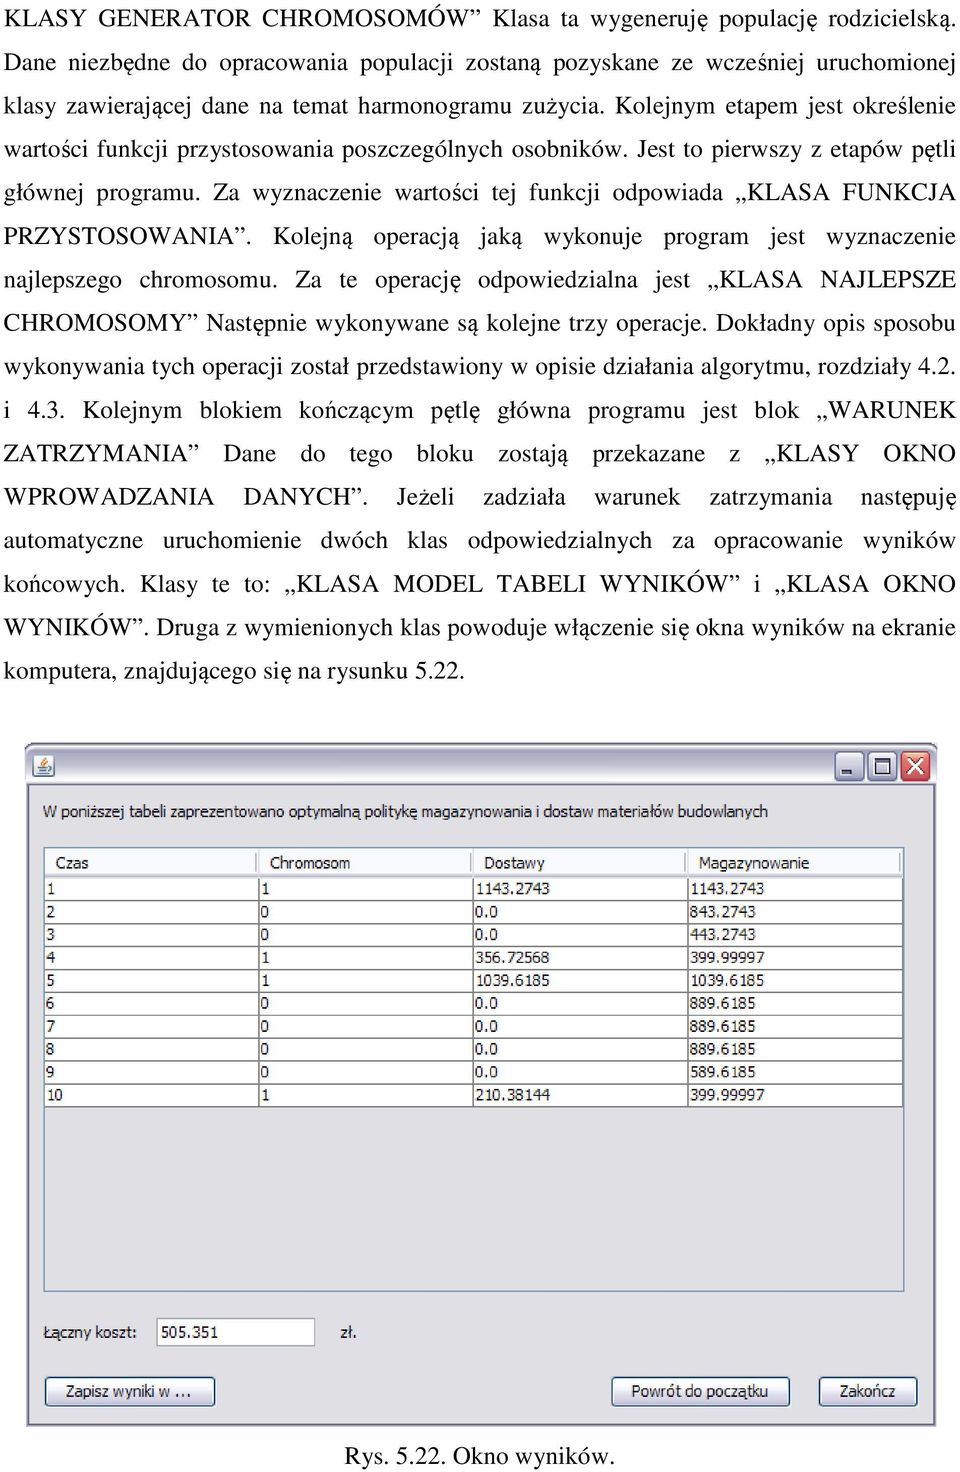Select Dostawy cell 210.38144

point(580,1095)
